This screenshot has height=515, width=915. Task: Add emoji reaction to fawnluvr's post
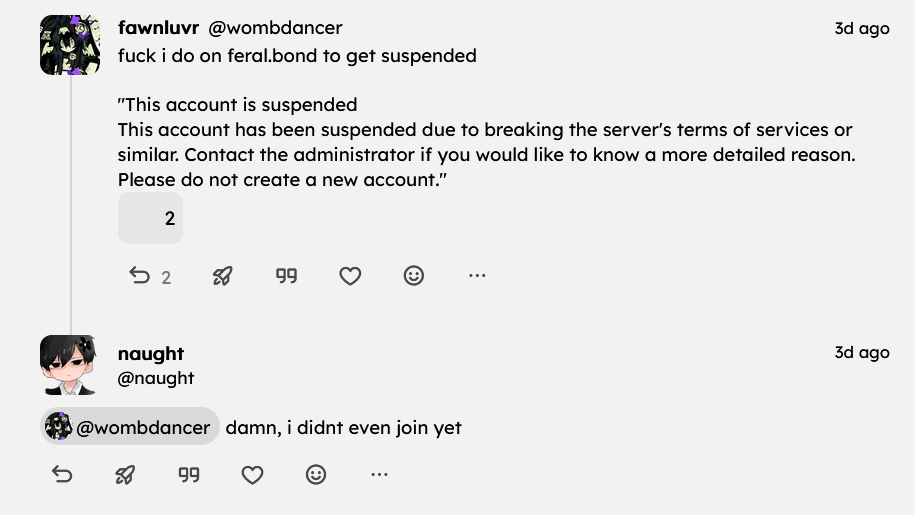pos(414,276)
